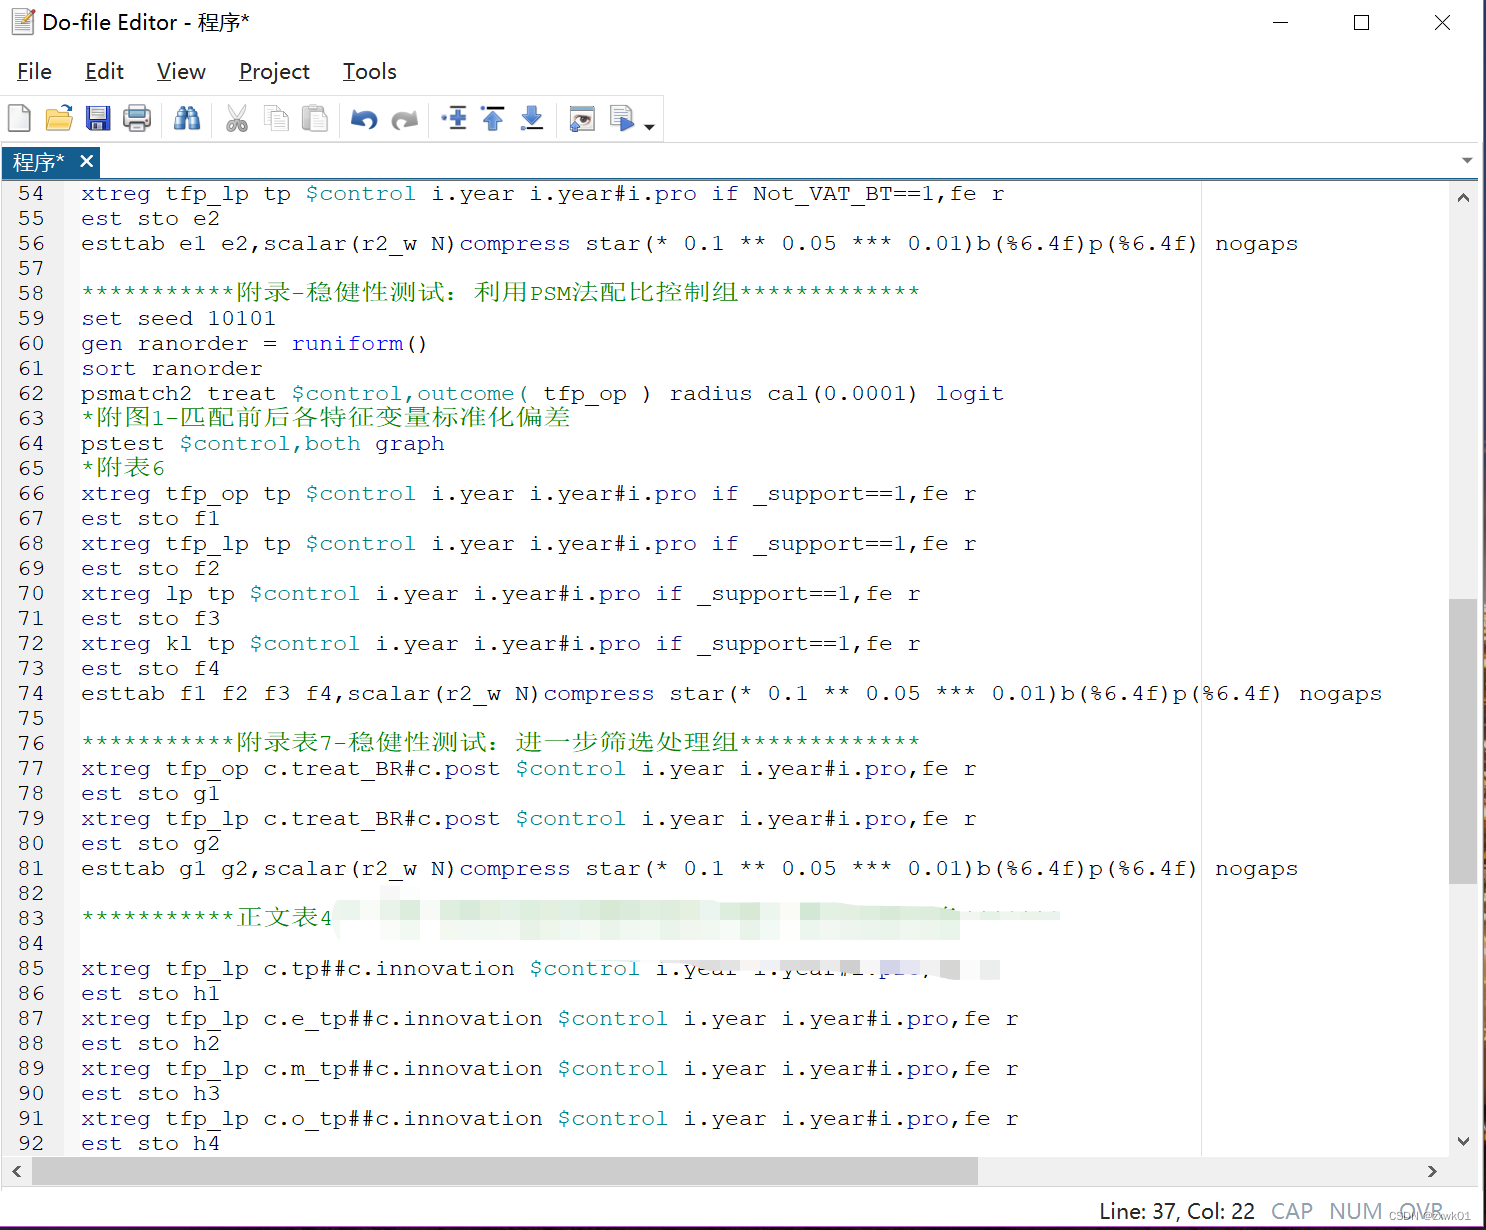Open an existing do-file
Screen dimensions: 1486x1230
tap(59, 119)
